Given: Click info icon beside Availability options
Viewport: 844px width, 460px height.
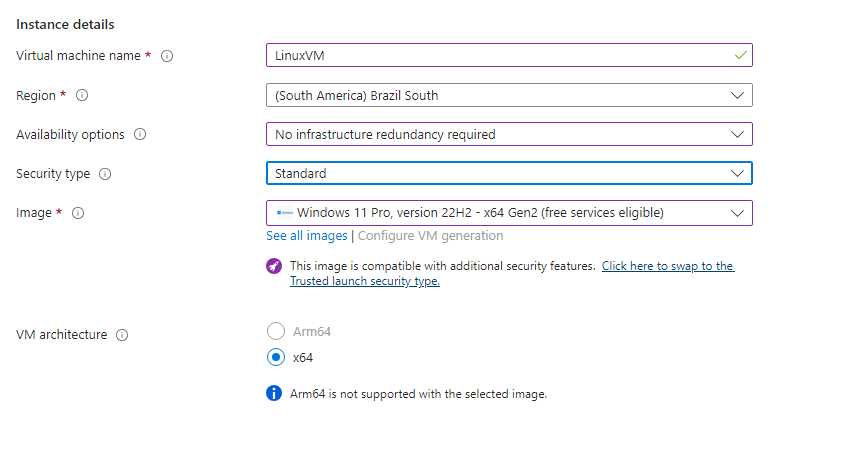Looking at the screenshot, I should point(140,135).
